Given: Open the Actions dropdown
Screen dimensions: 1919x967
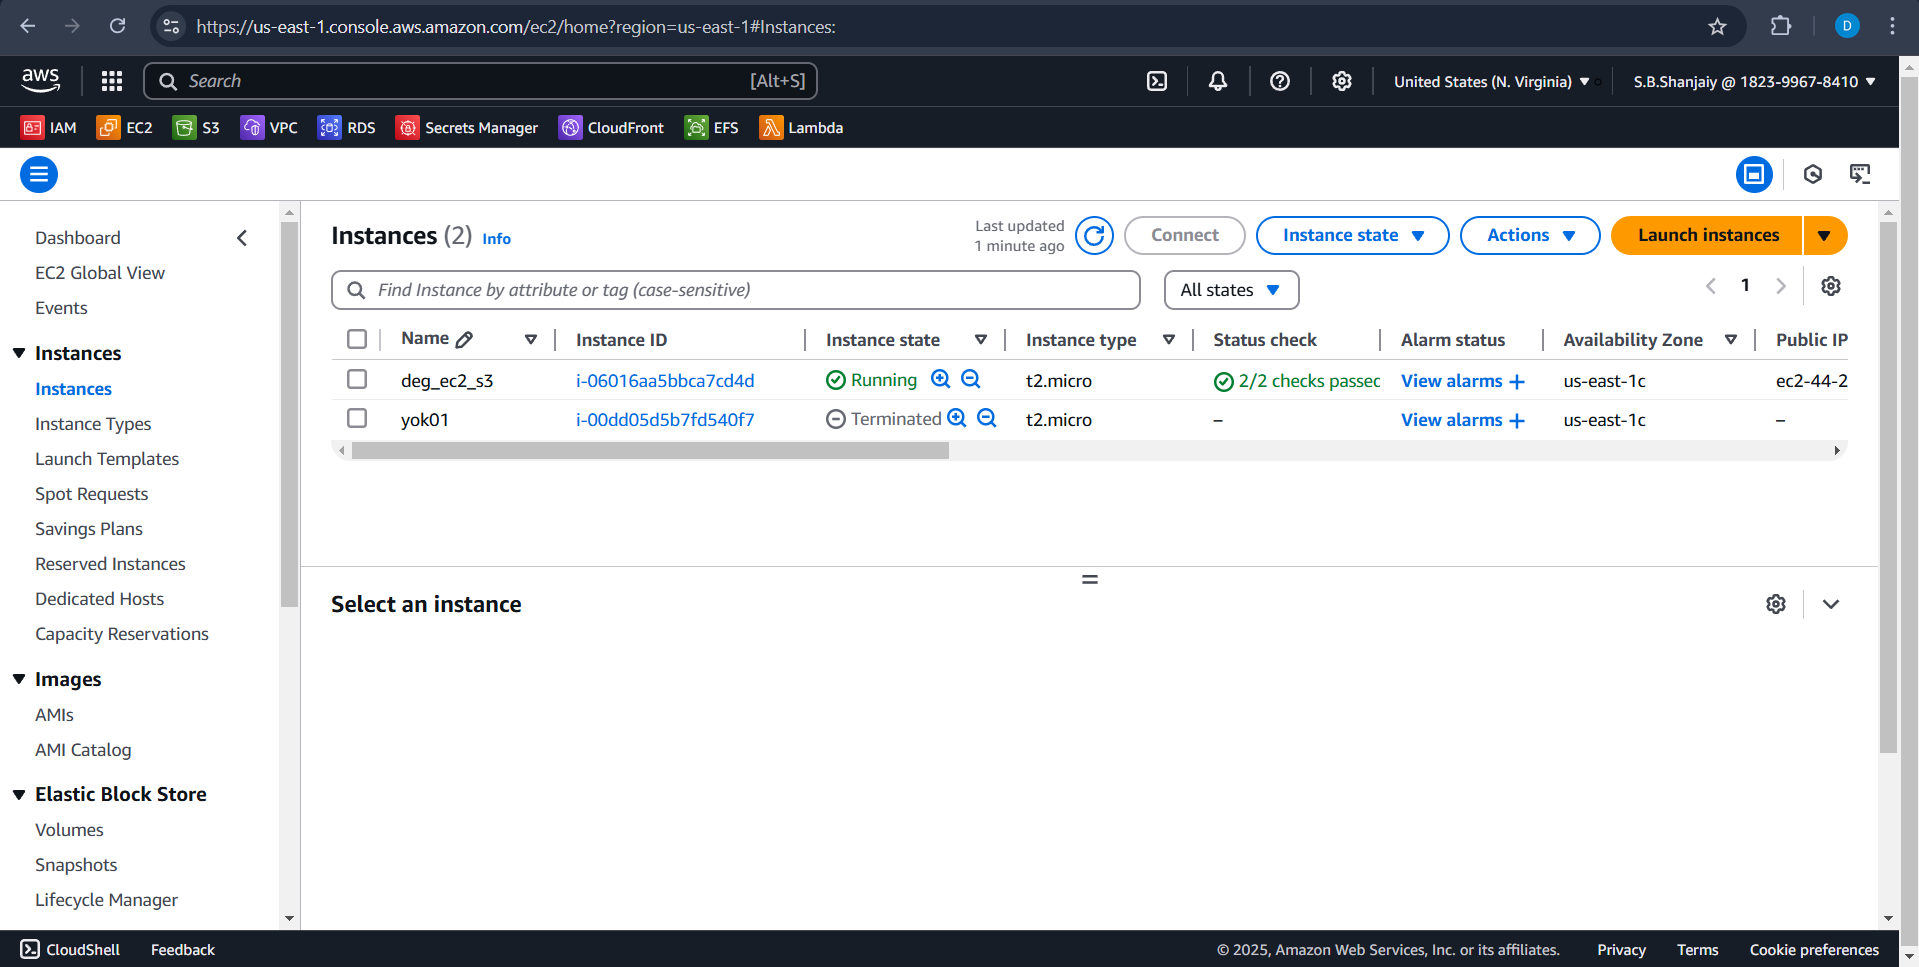Looking at the screenshot, I should pos(1530,236).
